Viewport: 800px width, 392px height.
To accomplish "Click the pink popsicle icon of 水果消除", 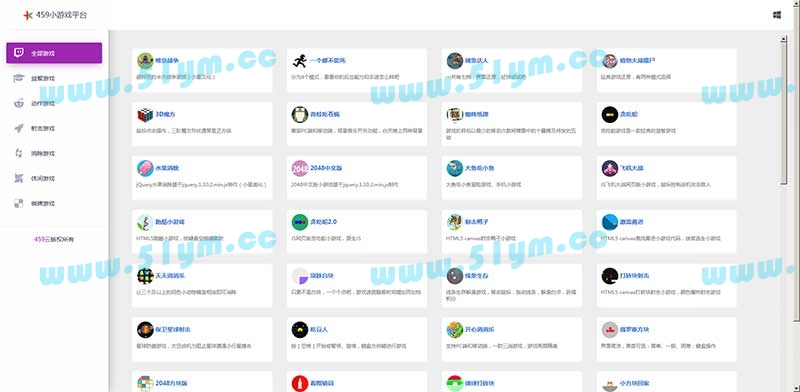I will click(x=145, y=168).
